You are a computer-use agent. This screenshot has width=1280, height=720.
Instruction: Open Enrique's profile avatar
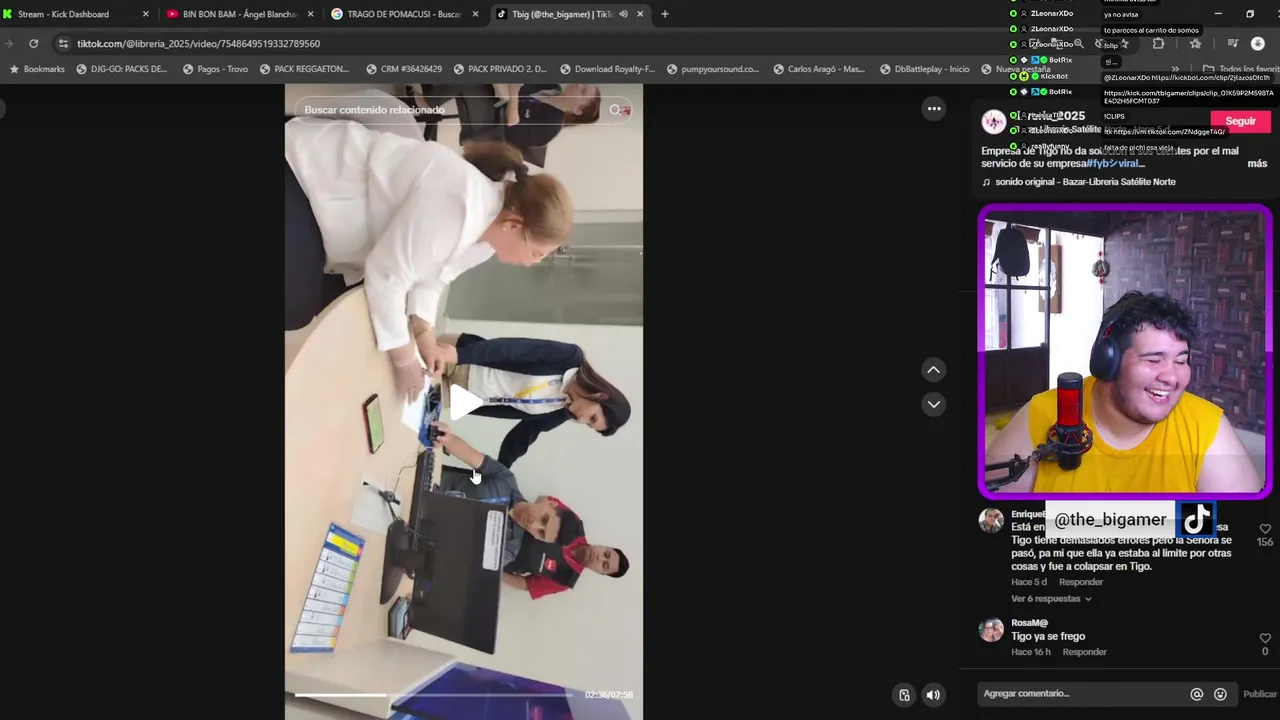(991, 521)
